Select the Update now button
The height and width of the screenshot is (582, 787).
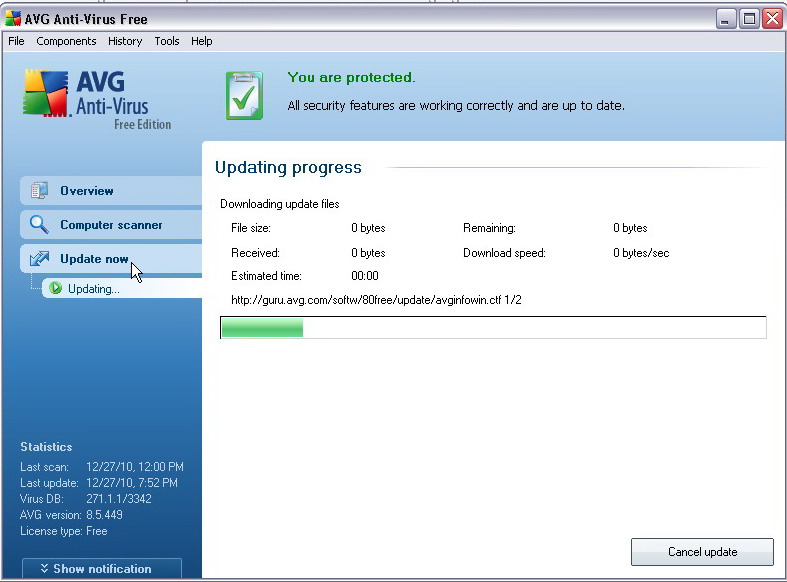111,258
